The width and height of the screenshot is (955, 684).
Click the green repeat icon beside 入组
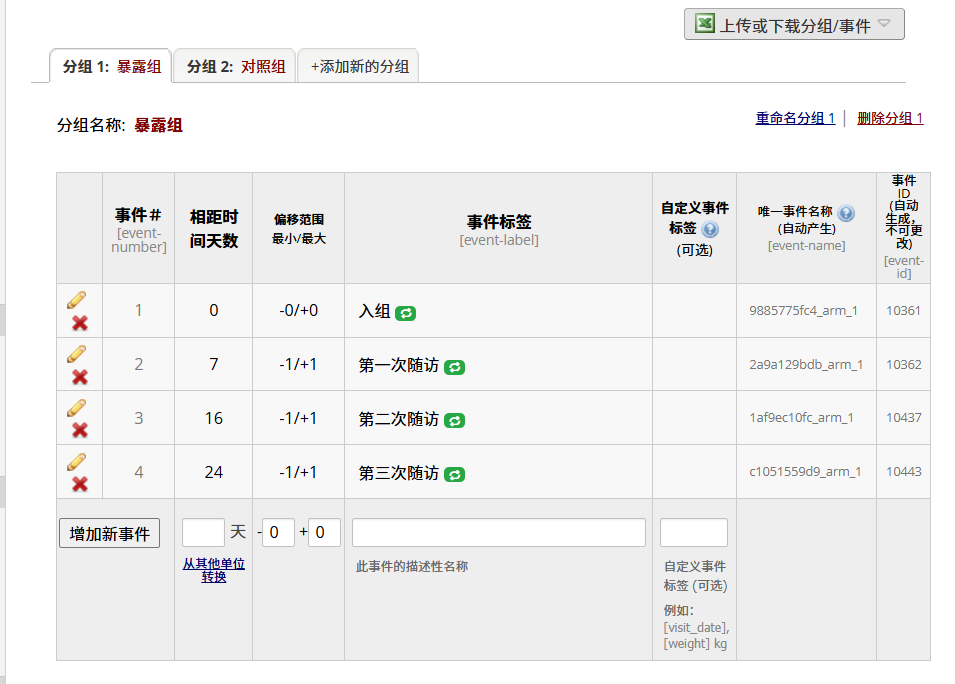pyautogui.click(x=406, y=313)
